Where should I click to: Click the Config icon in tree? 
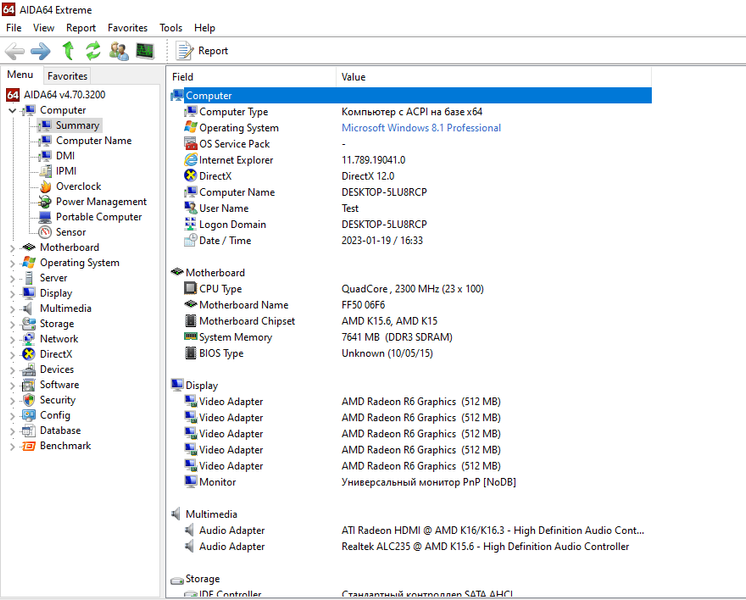tap(29, 415)
